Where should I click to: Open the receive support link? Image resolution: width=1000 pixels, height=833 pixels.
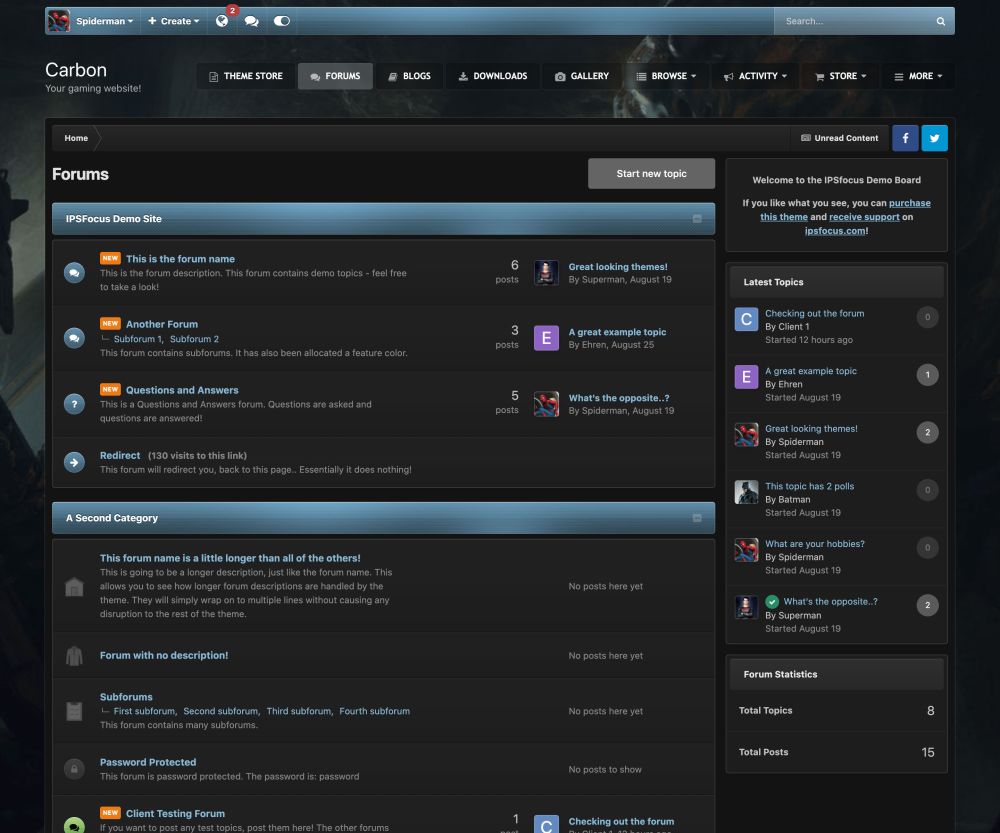coord(864,217)
